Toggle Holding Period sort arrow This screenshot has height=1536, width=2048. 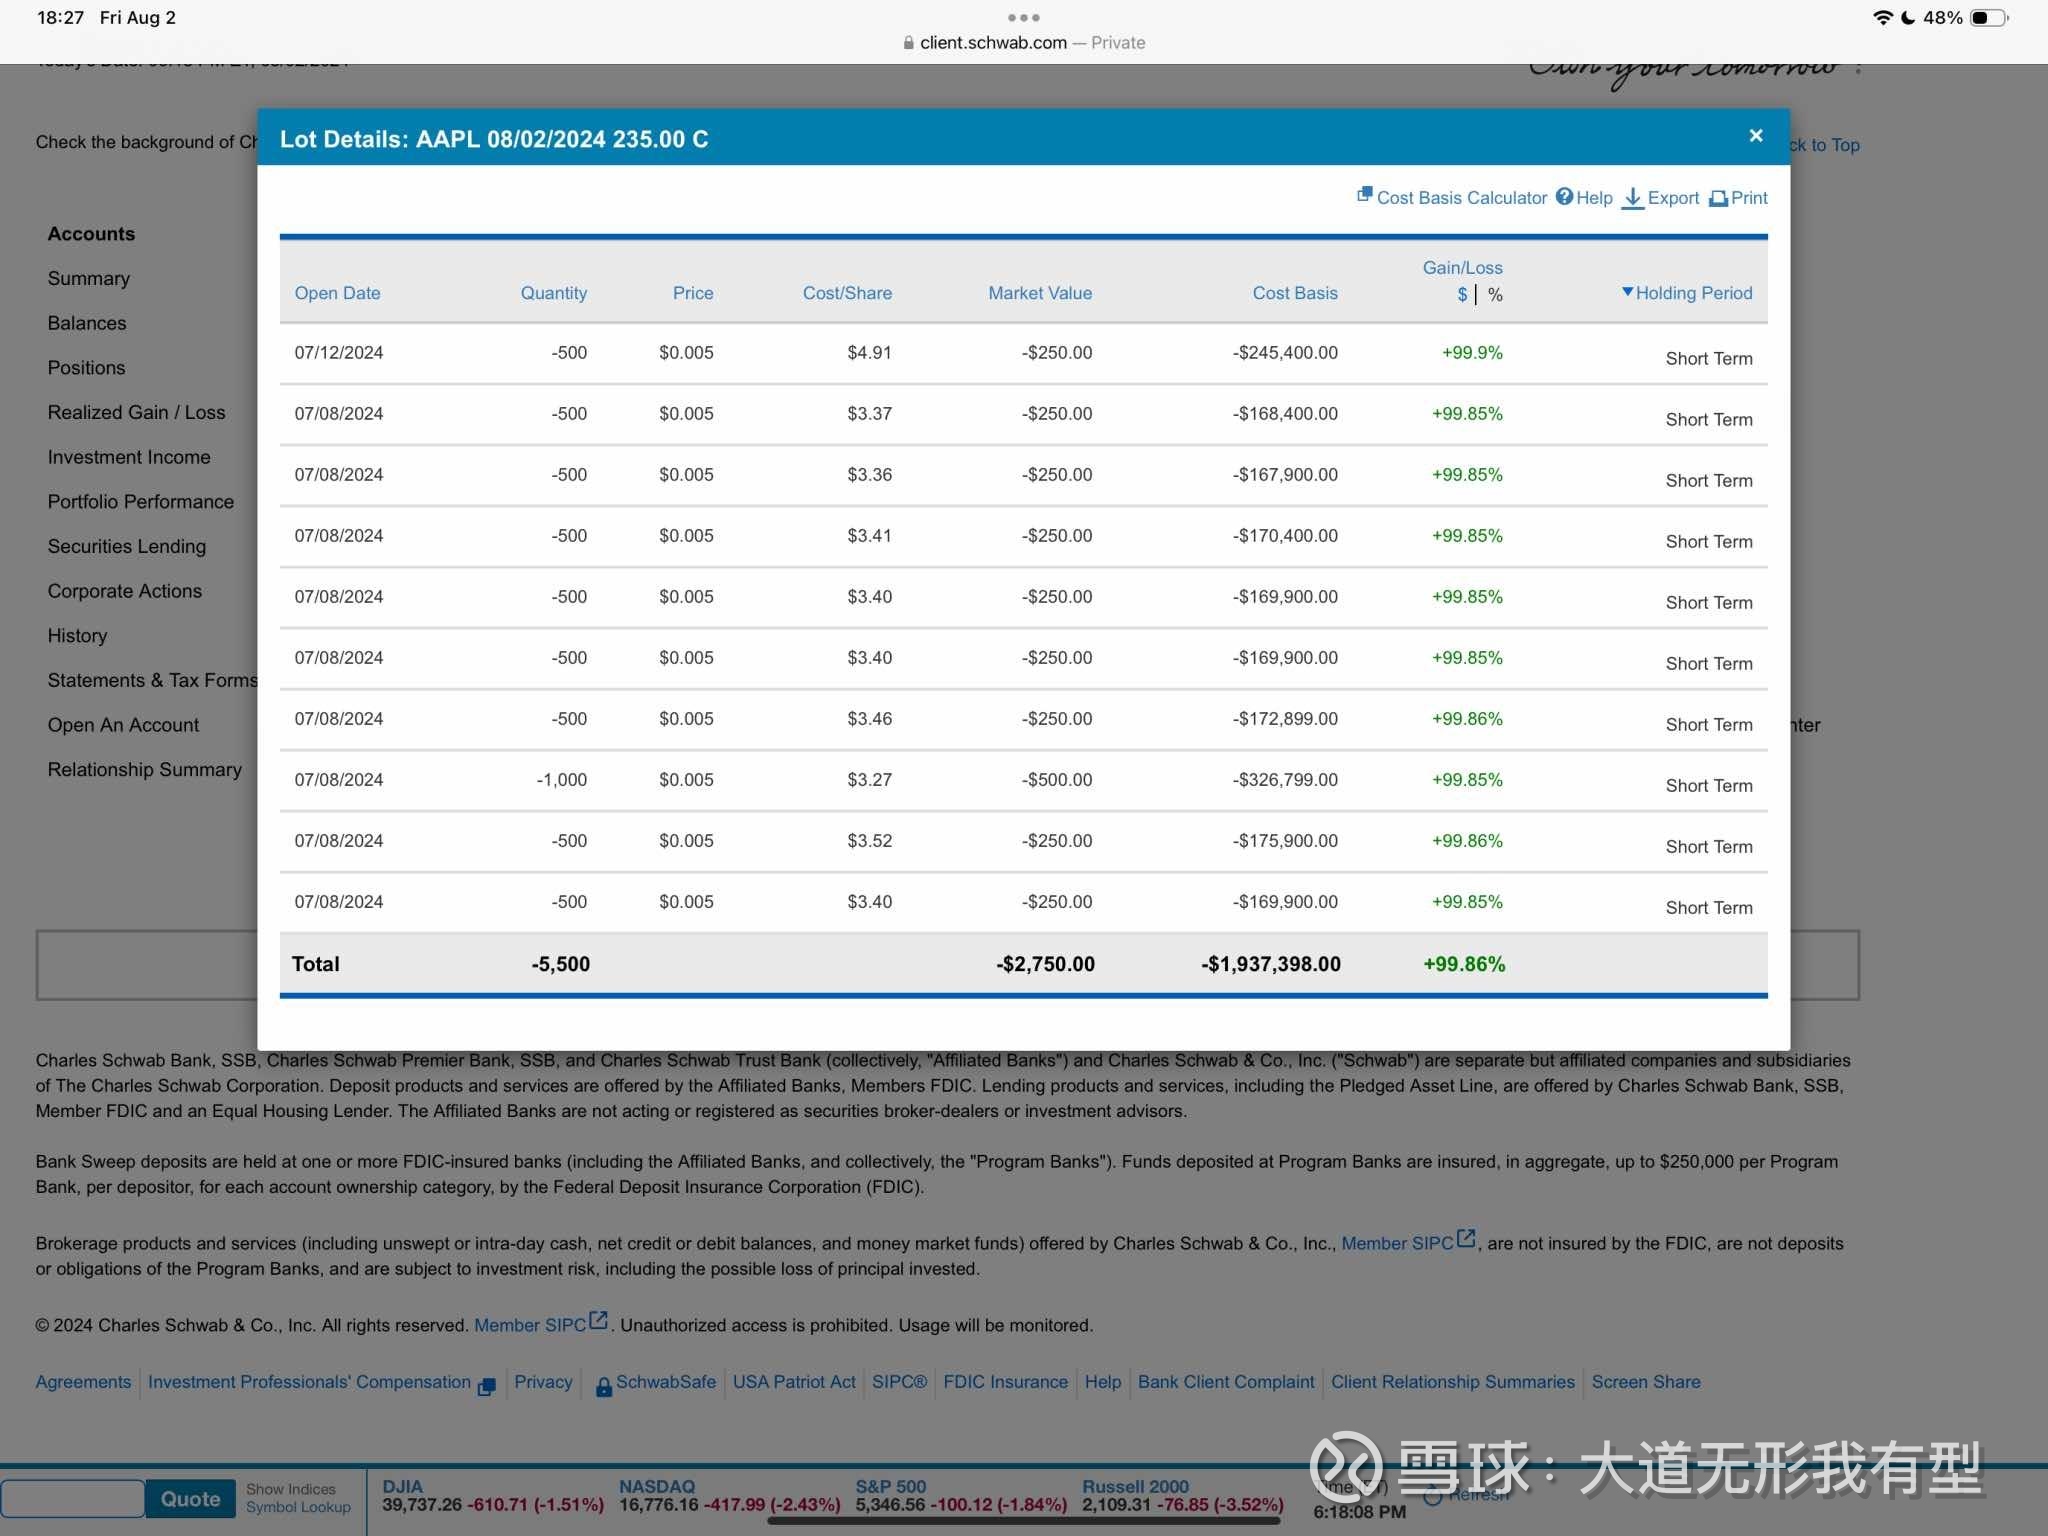point(1627,292)
